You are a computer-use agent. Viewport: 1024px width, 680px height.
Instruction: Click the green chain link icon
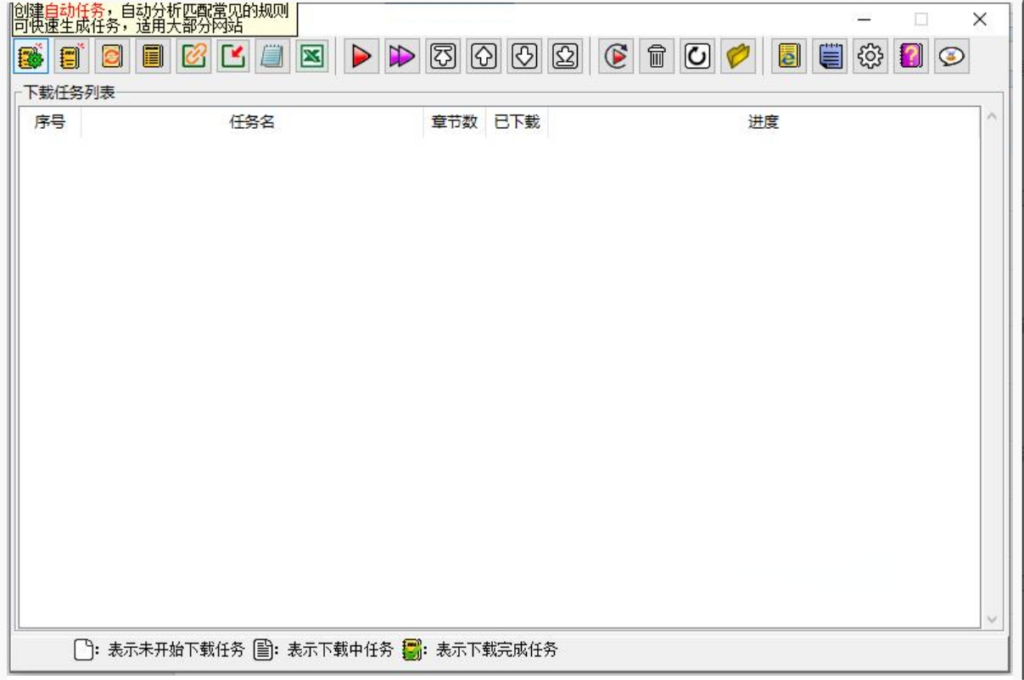coord(193,57)
